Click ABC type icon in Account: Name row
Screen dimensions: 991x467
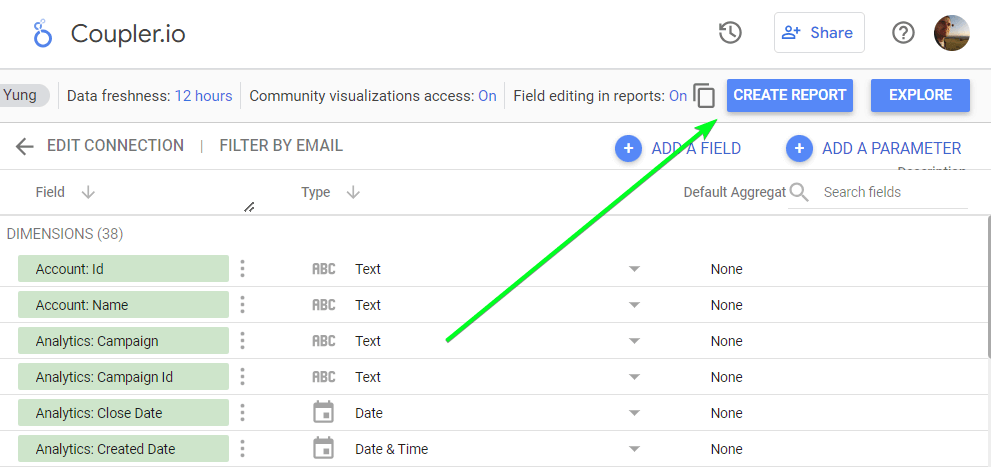[324, 305]
